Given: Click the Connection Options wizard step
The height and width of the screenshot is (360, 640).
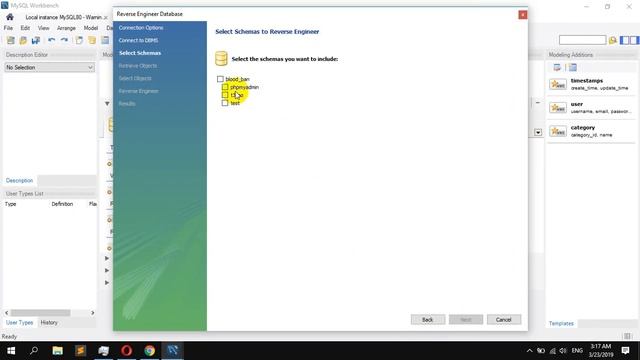Looking at the screenshot, I should click(x=141, y=28).
